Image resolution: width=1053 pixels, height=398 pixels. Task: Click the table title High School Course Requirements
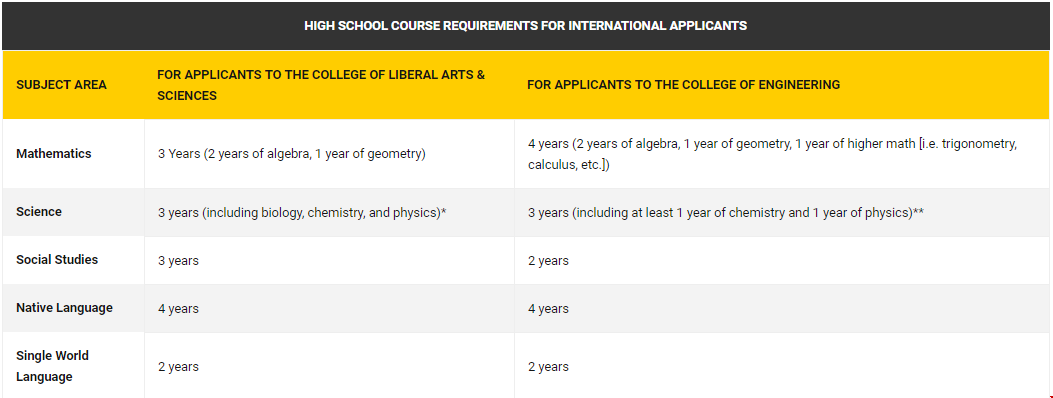point(525,26)
